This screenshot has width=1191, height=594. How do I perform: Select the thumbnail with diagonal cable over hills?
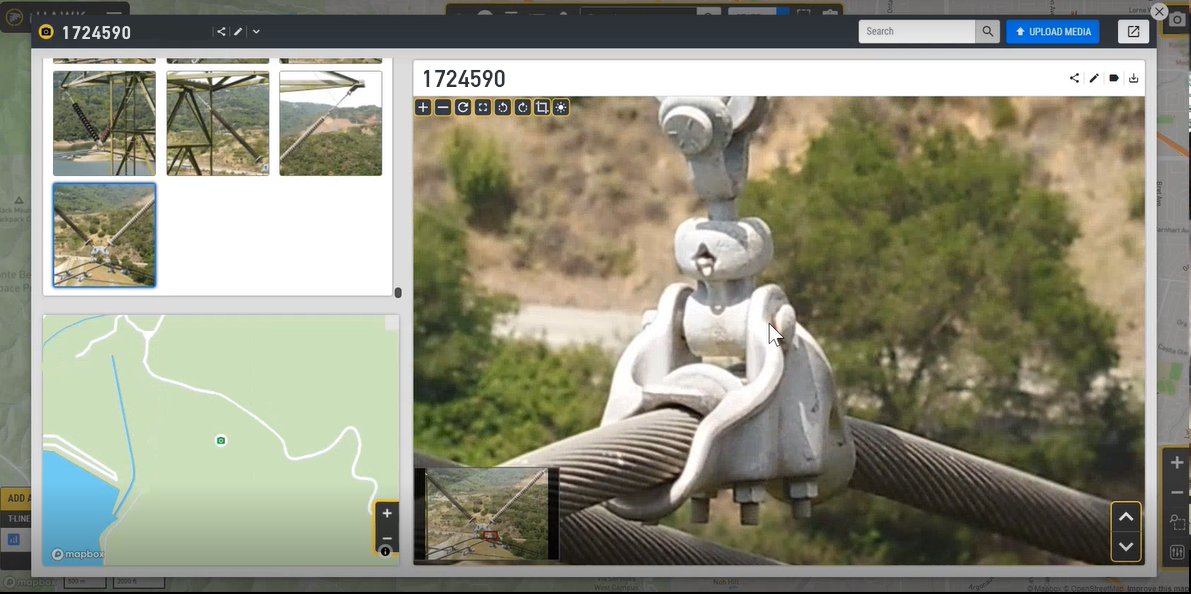point(330,123)
